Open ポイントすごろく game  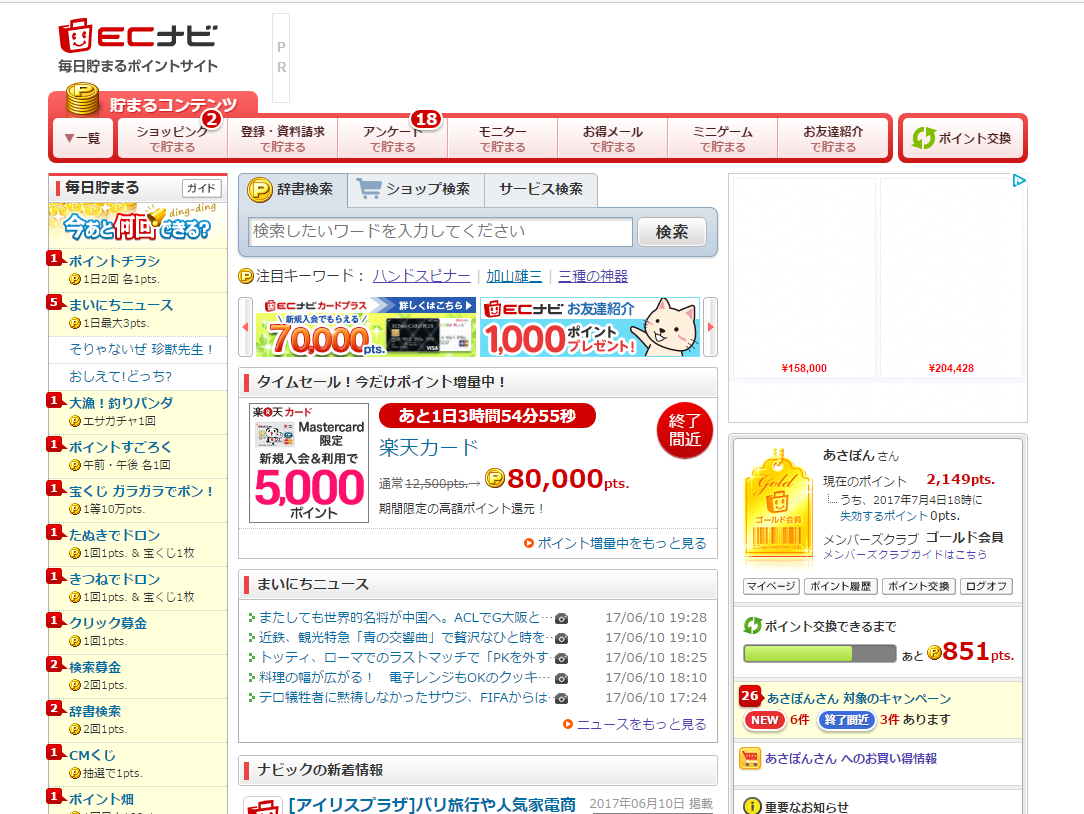tap(120, 447)
